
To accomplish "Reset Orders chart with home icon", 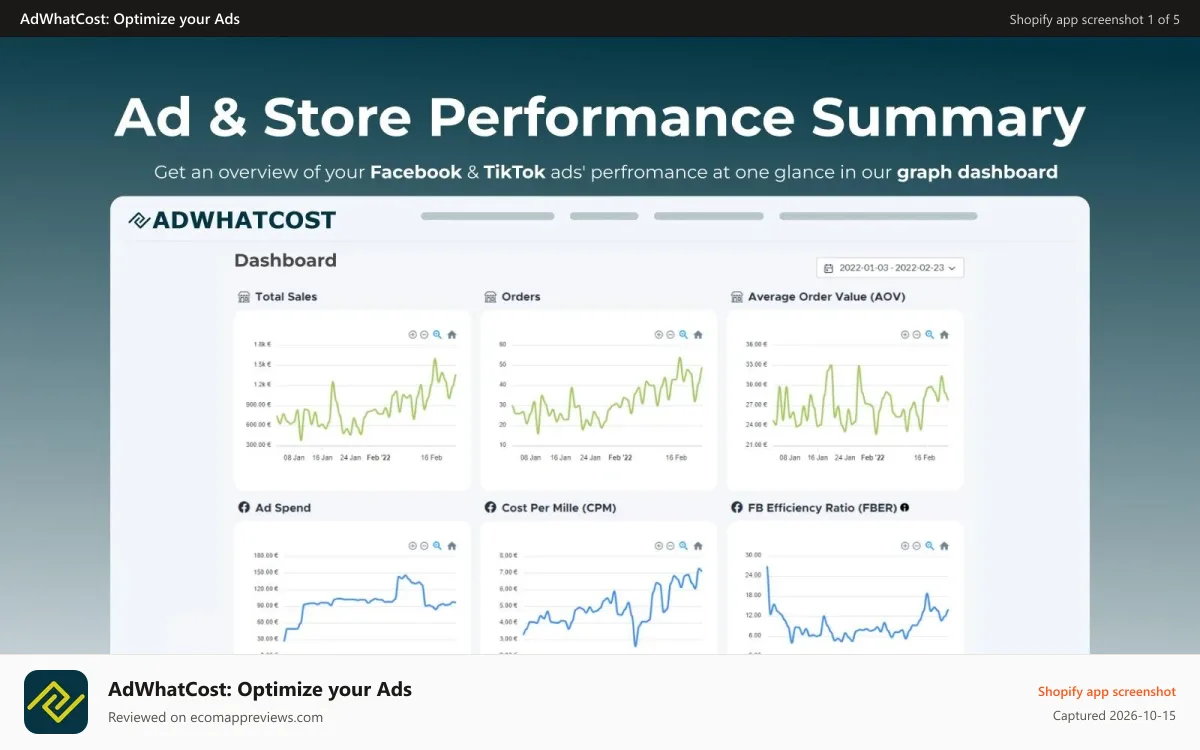I will [697, 335].
